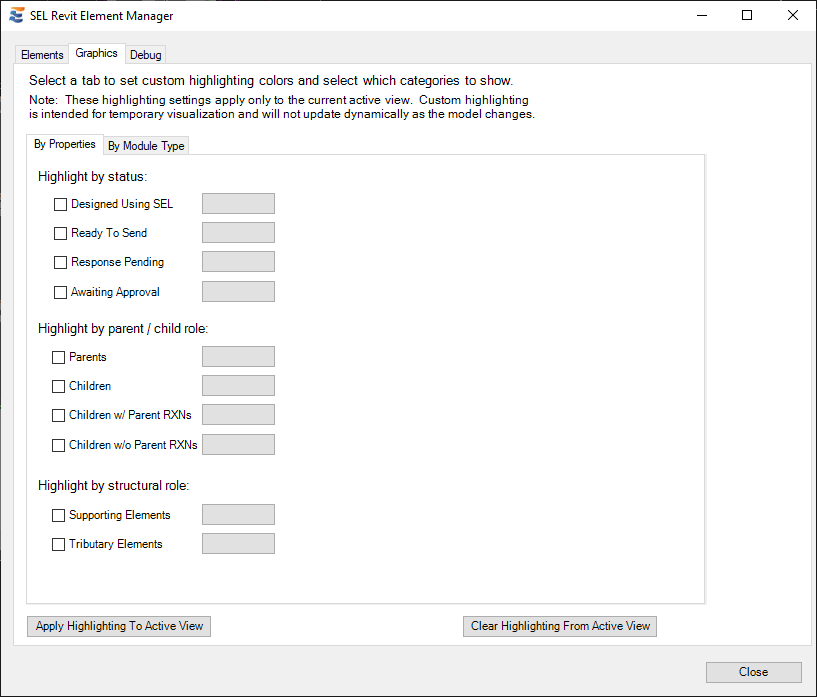Viewport: 817px width, 697px height.
Task: Enable the Supporting Elements checkbox
Action: coord(58,515)
